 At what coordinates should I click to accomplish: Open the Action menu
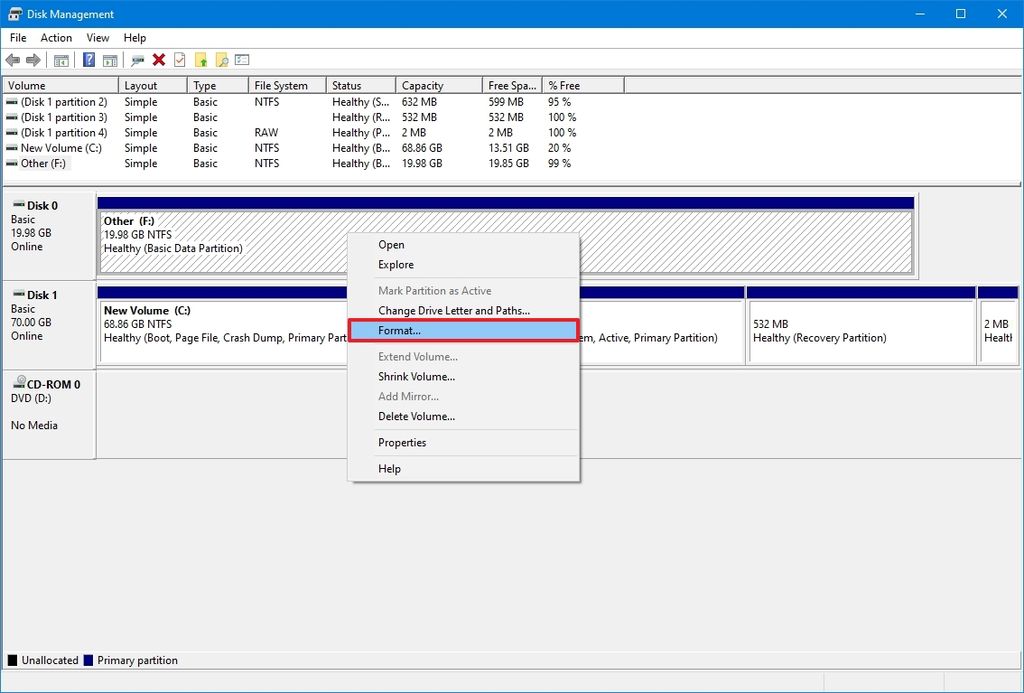(55, 37)
